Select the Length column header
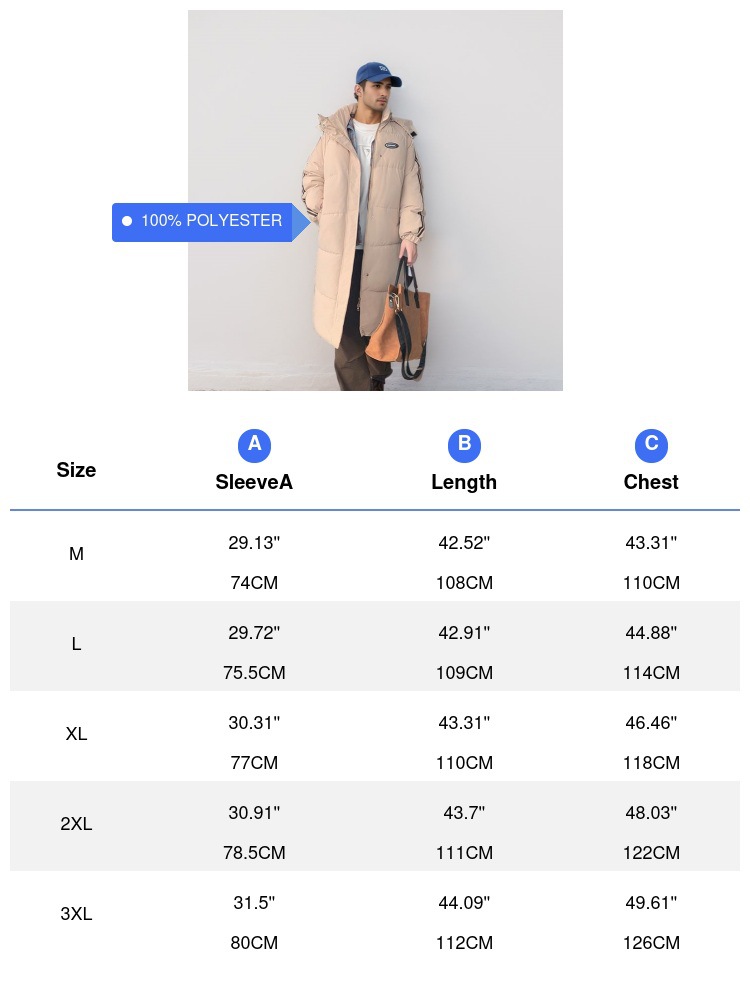The width and height of the screenshot is (750, 1000). (x=464, y=483)
